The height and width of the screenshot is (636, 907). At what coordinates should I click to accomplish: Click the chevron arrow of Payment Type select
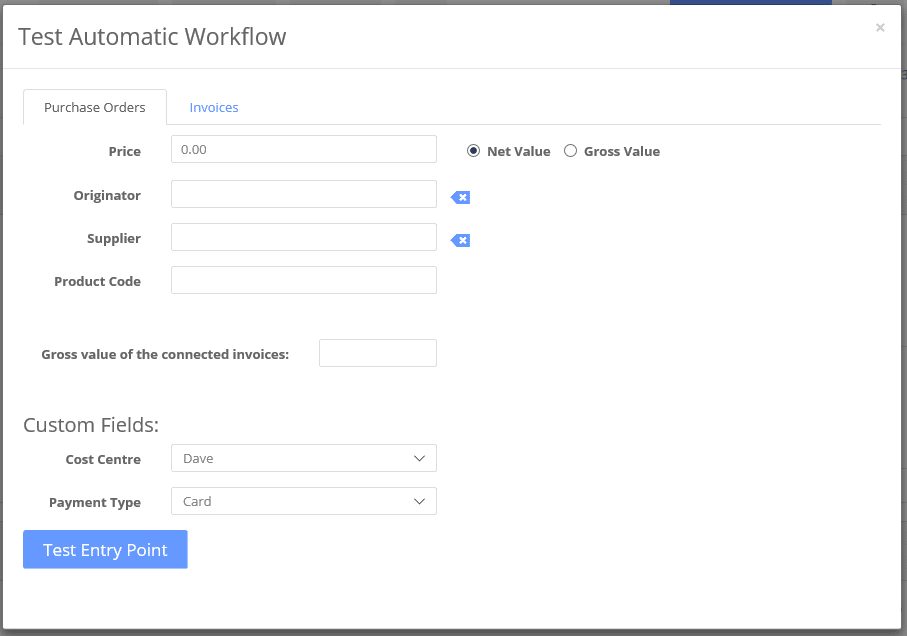point(419,501)
